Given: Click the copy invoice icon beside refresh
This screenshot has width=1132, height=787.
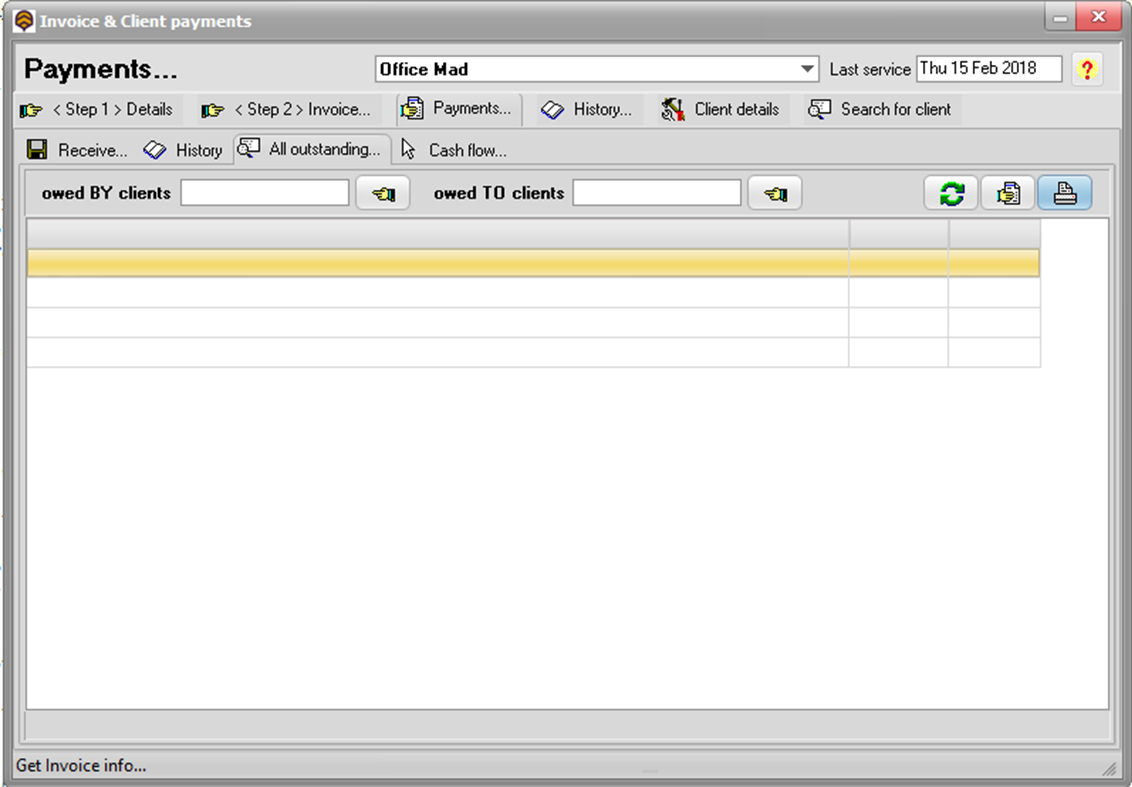Looking at the screenshot, I should pyautogui.click(x=1007, y=192).
